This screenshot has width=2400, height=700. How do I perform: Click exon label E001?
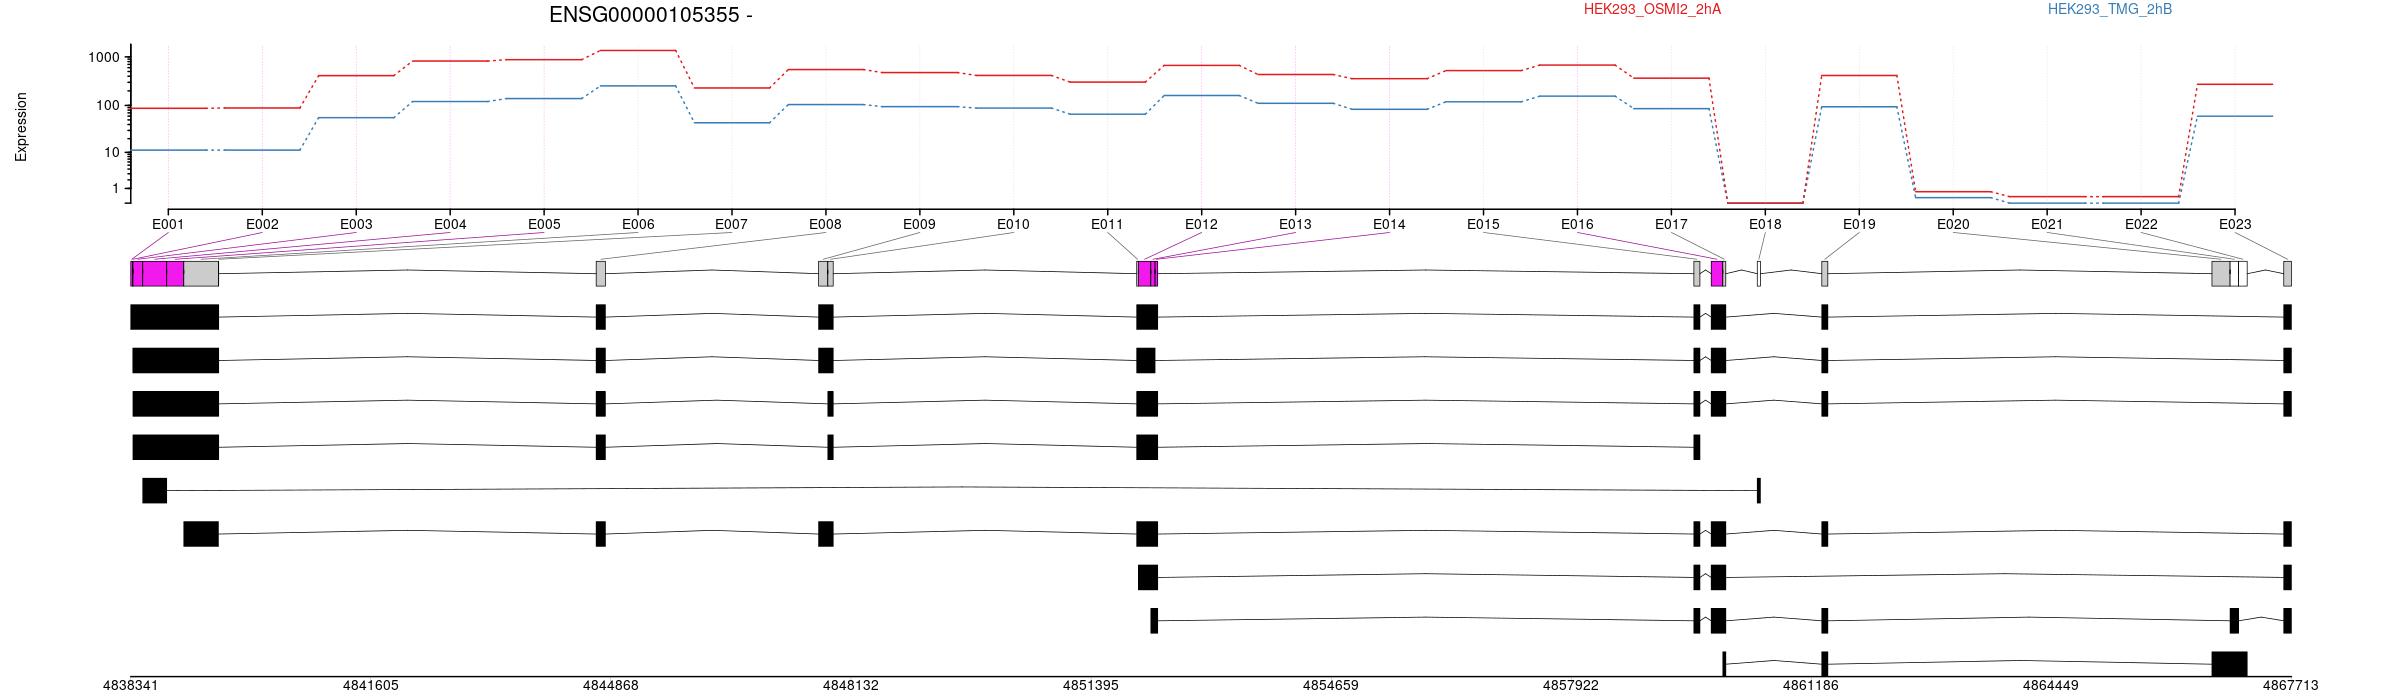(x=168, y=224)
